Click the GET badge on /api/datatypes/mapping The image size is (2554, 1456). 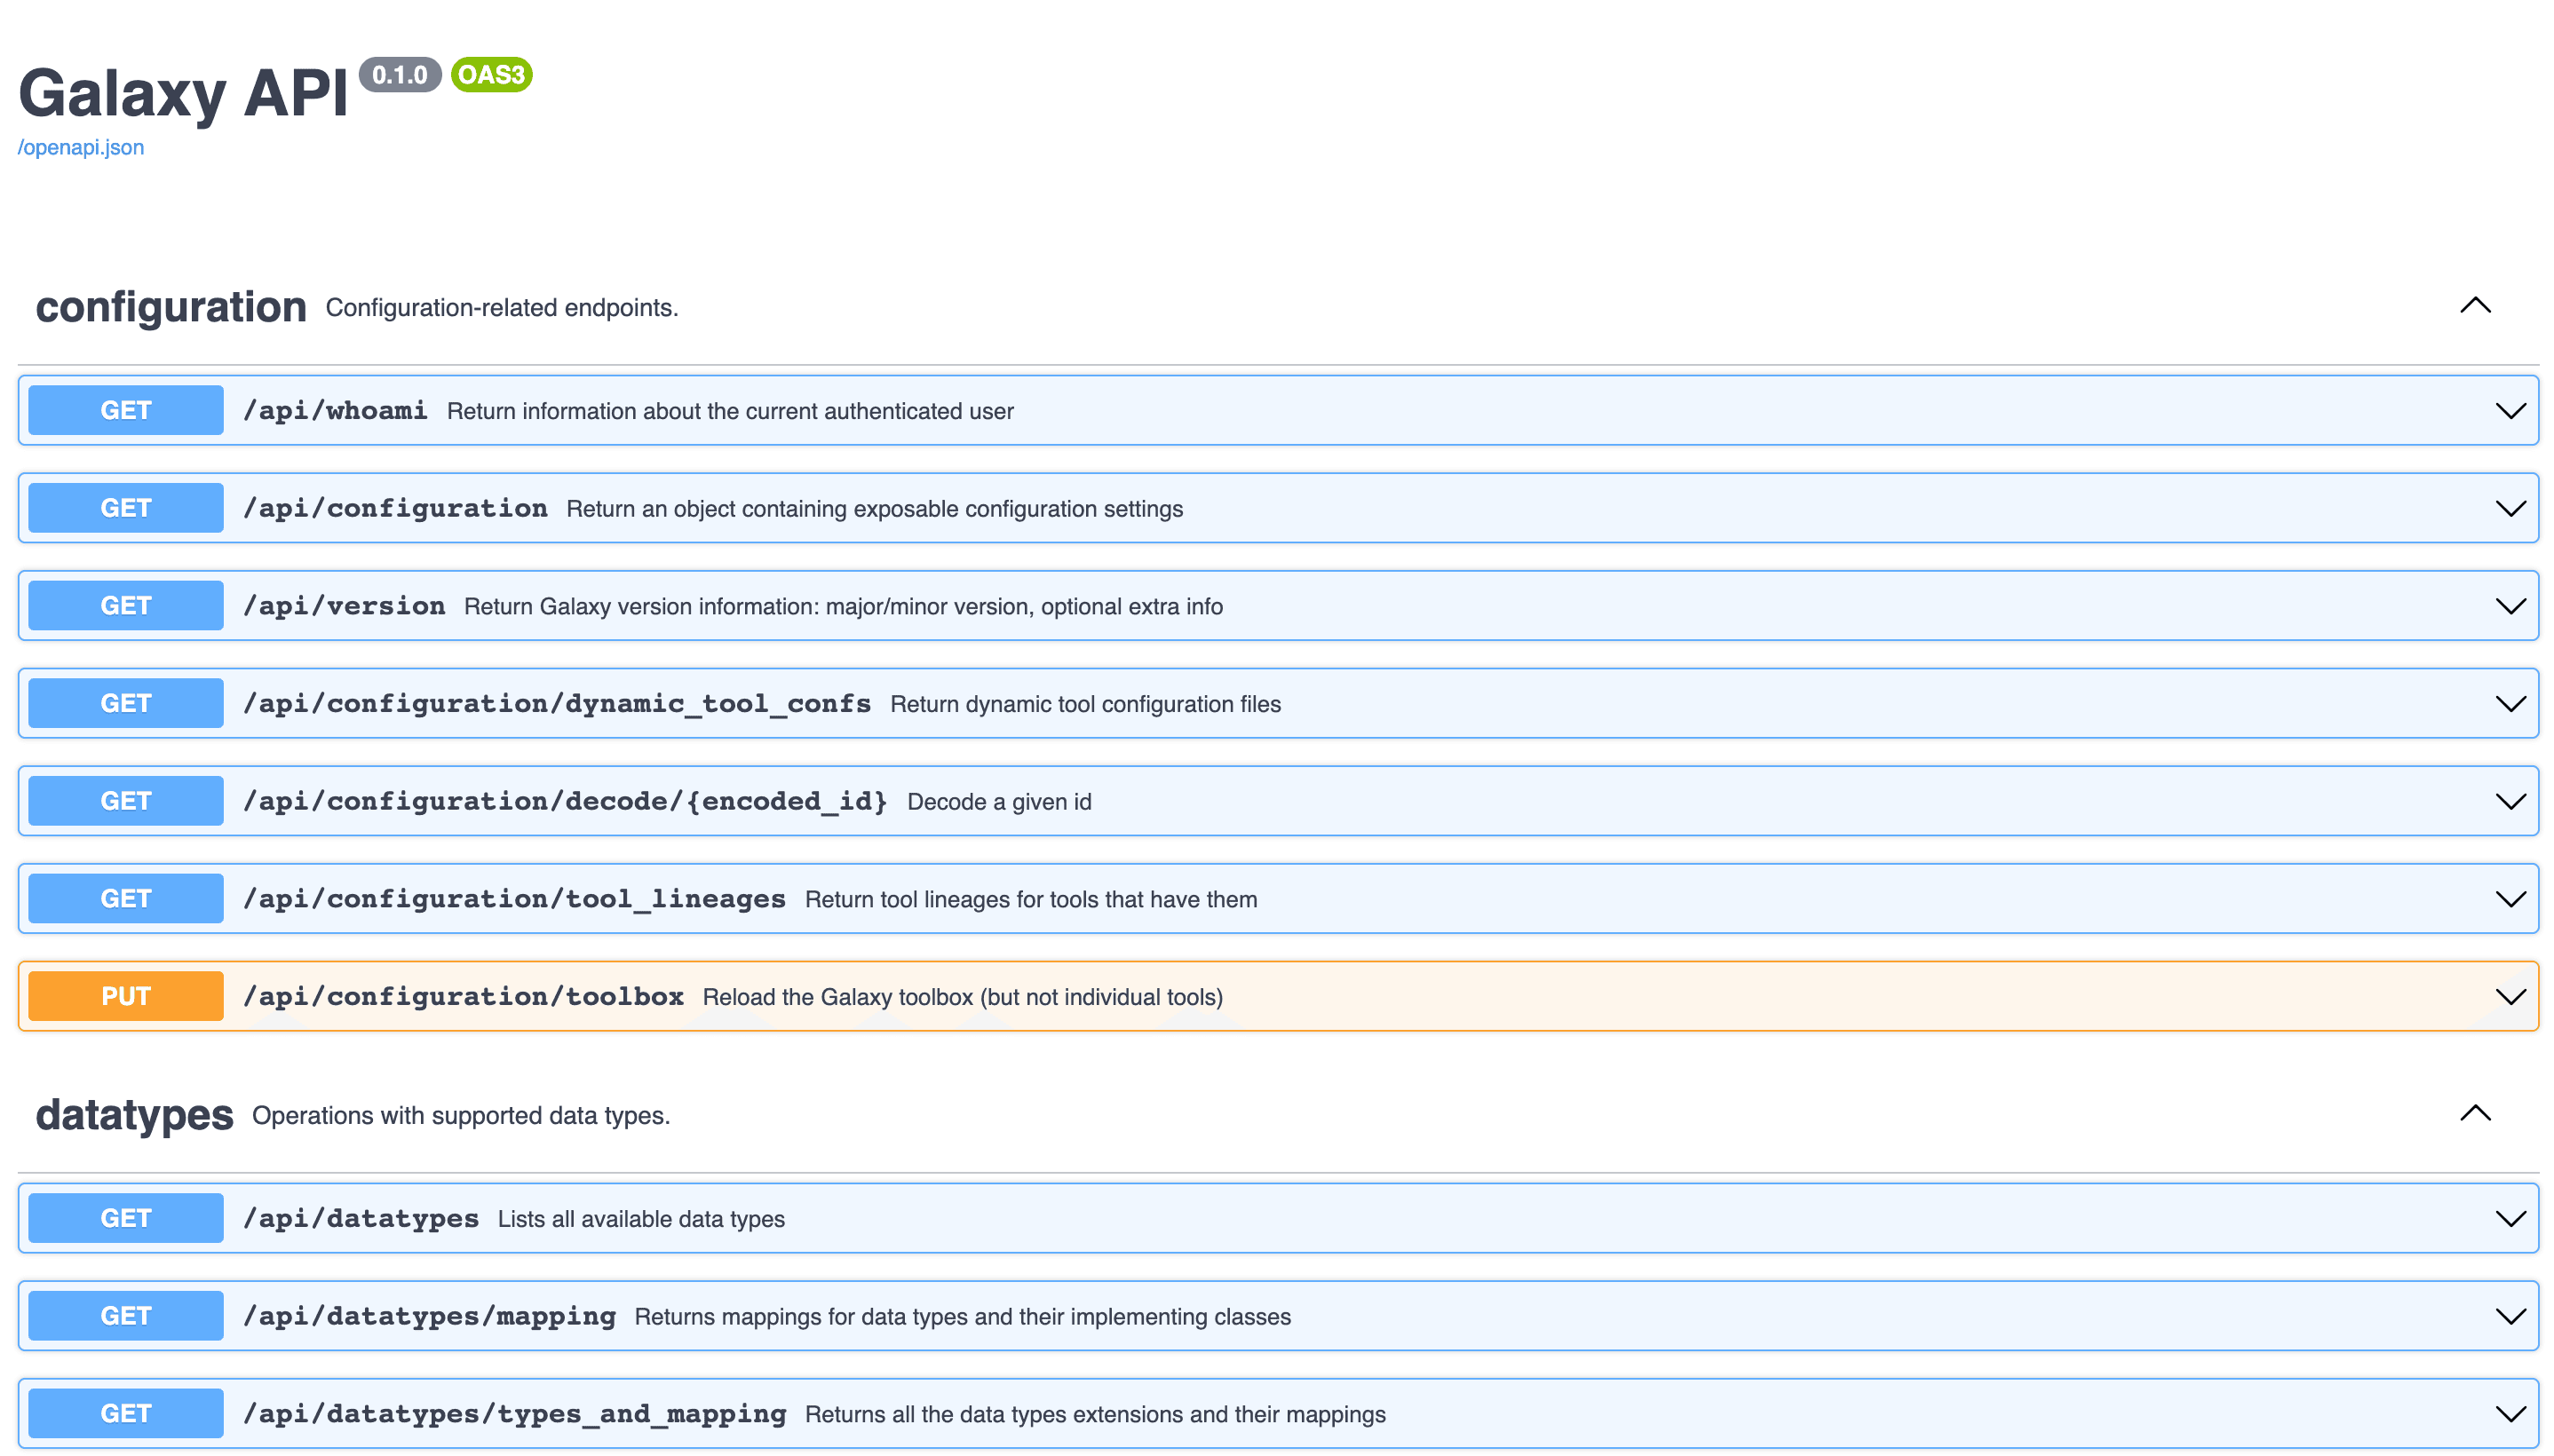pos(124,1315)
